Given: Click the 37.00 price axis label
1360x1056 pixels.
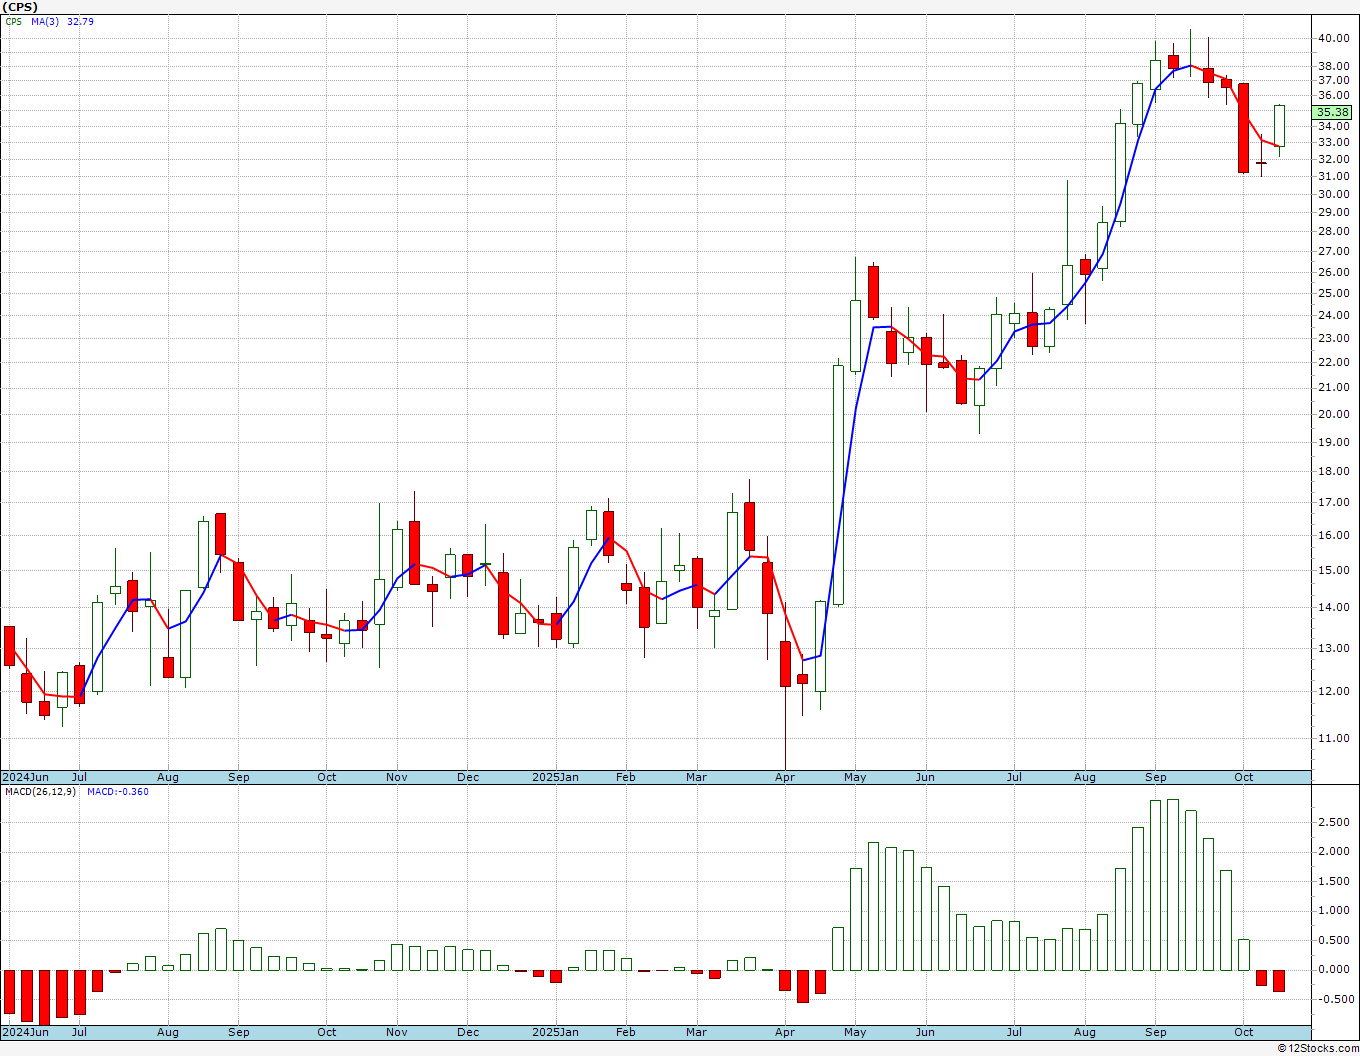Looking at the screenshot, I should (x=1334, y=80).
